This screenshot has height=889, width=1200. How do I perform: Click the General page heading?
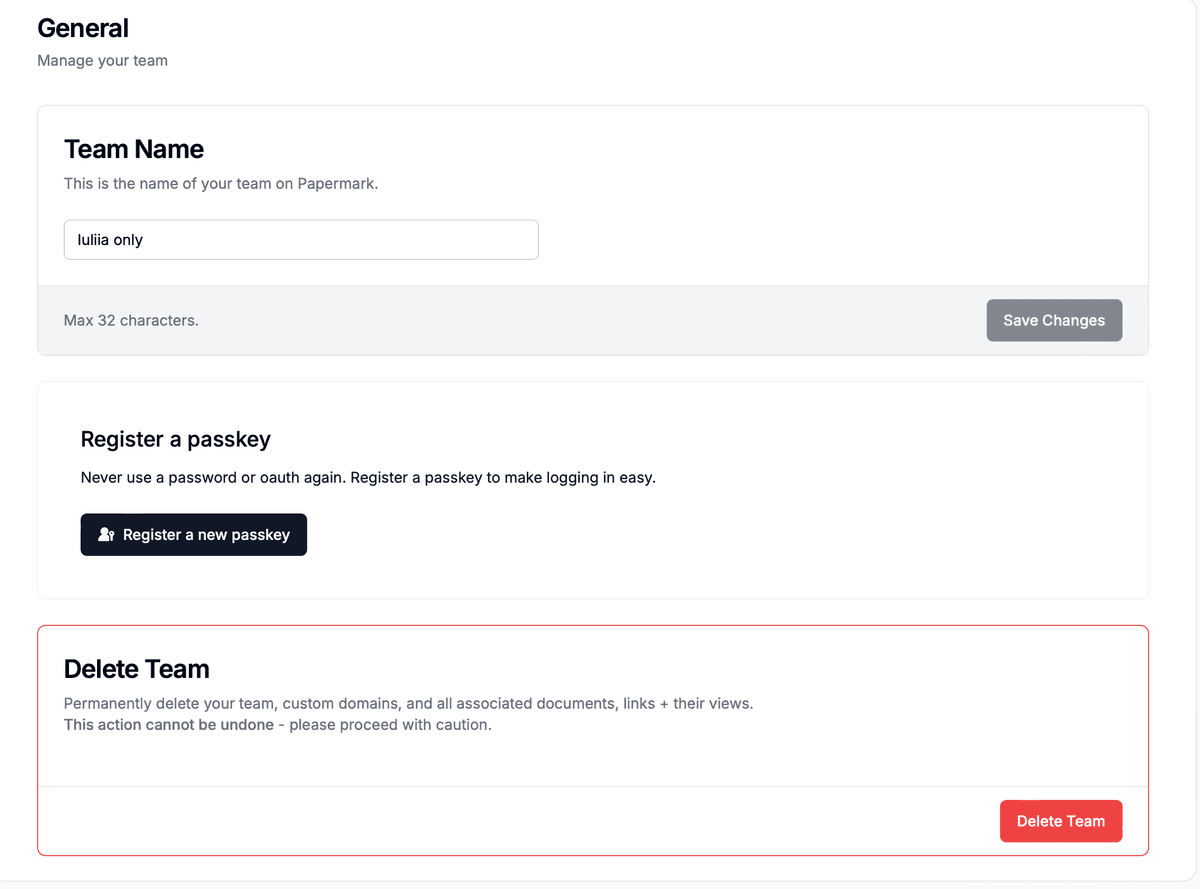pos(83,28)
